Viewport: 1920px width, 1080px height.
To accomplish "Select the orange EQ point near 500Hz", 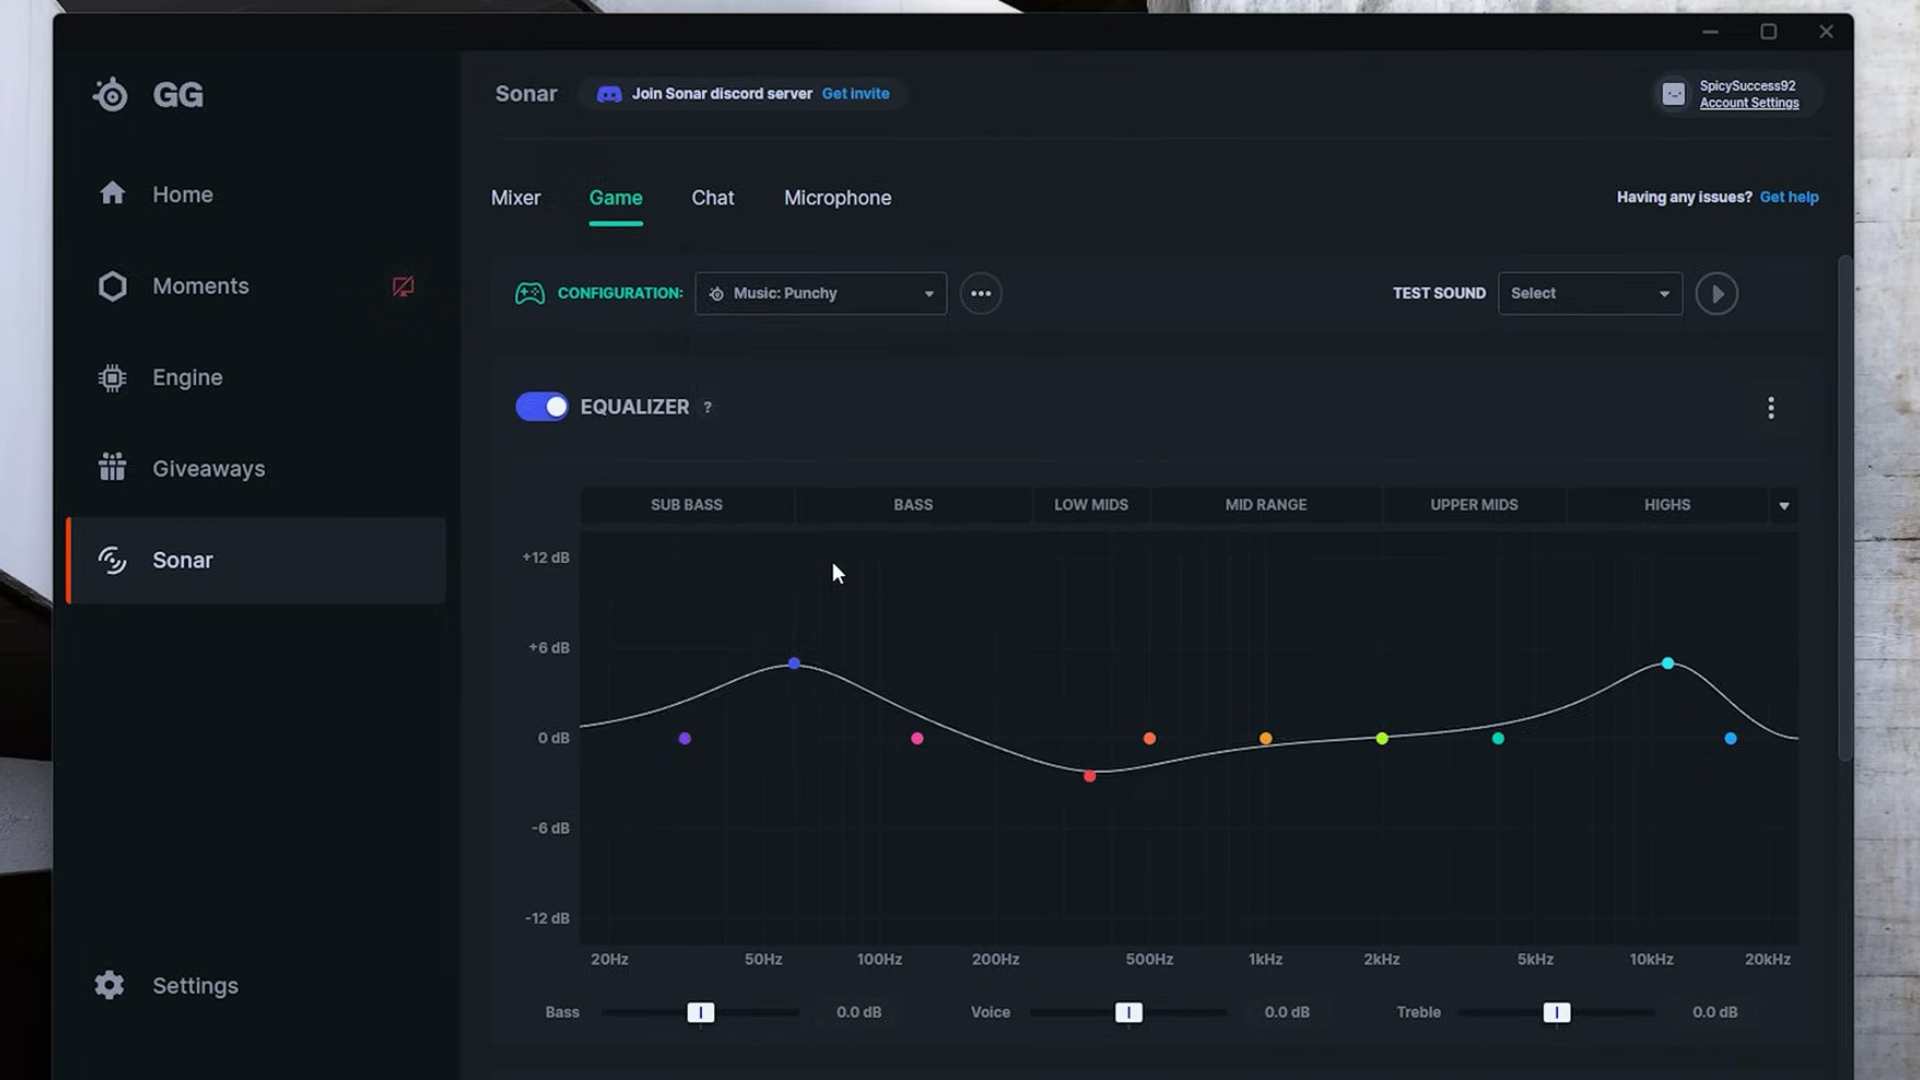I will (1149, 739).
